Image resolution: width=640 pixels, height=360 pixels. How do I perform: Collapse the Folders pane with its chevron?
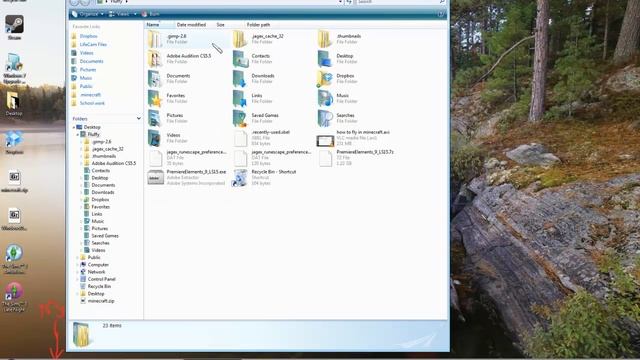[x=138, y=118]
